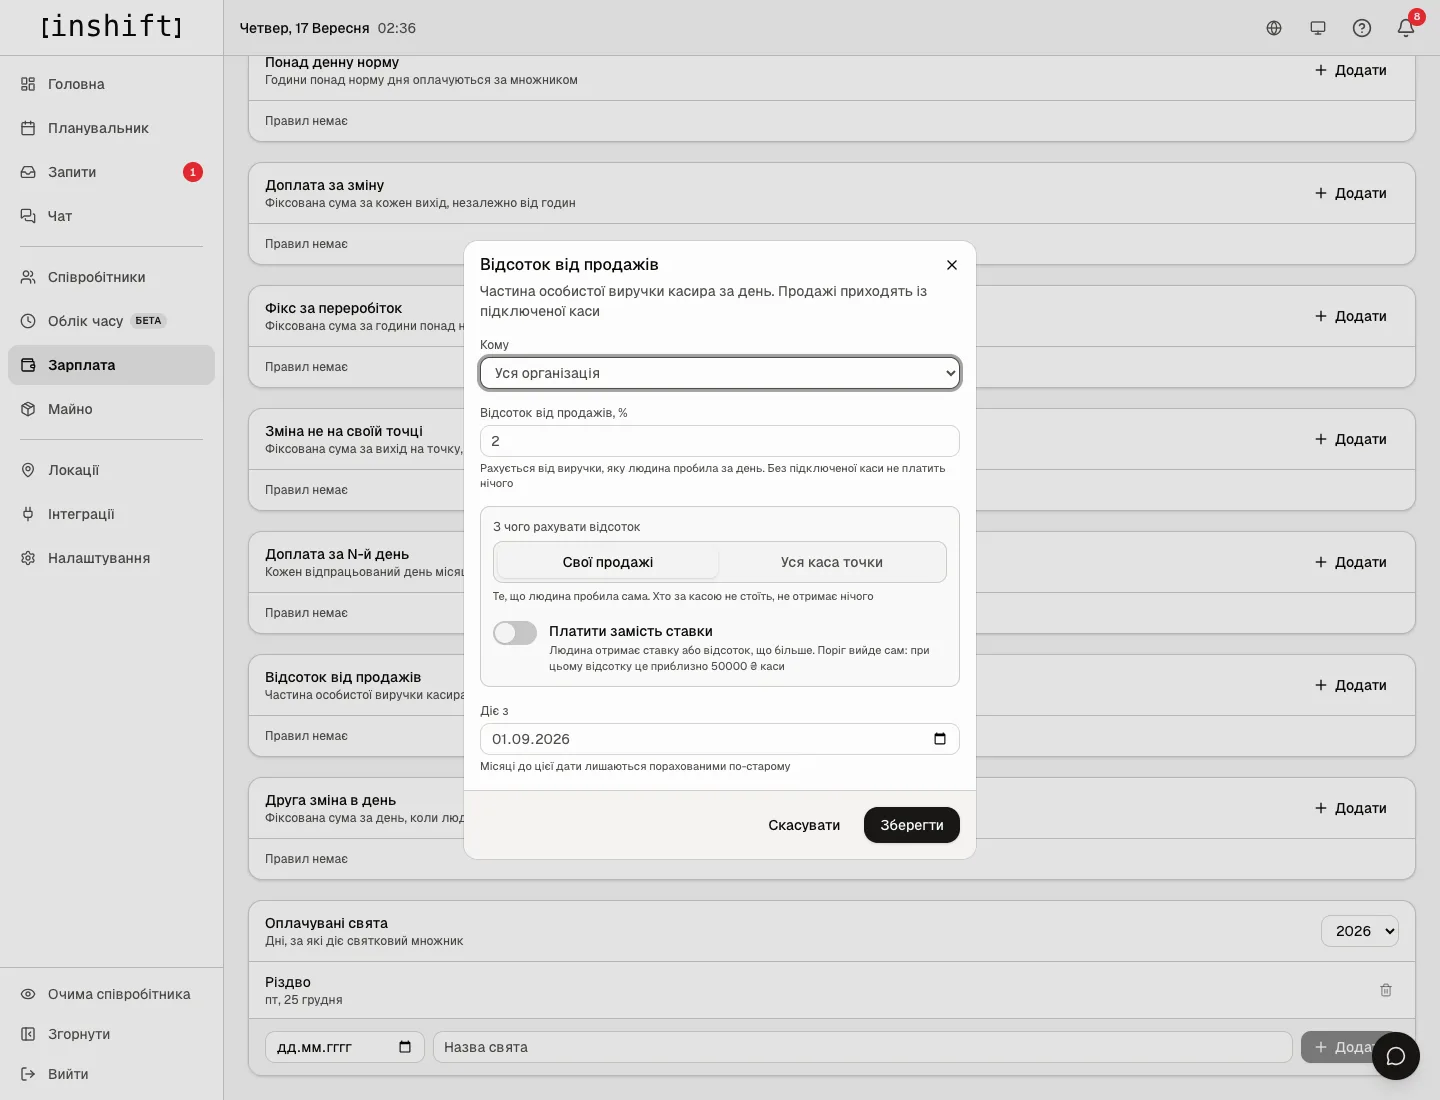Switch to Очима співробітника view

111,994
